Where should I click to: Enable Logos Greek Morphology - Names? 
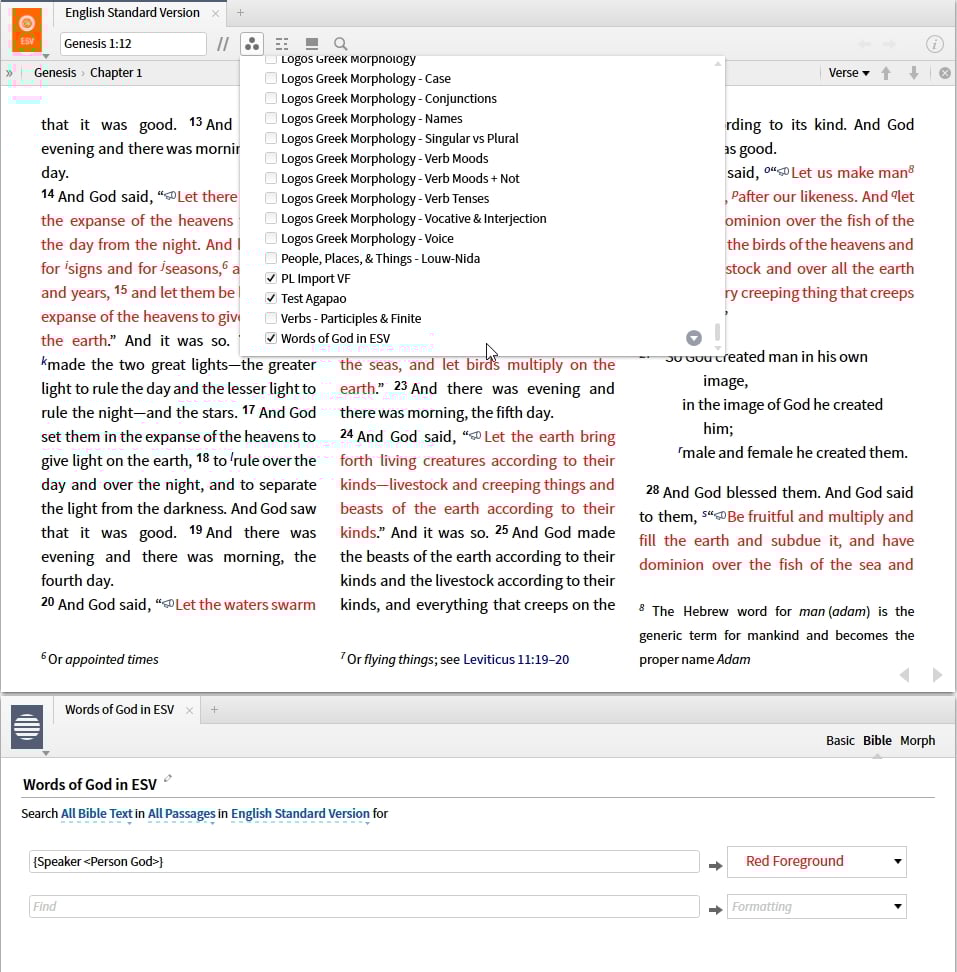pos(271,118)
